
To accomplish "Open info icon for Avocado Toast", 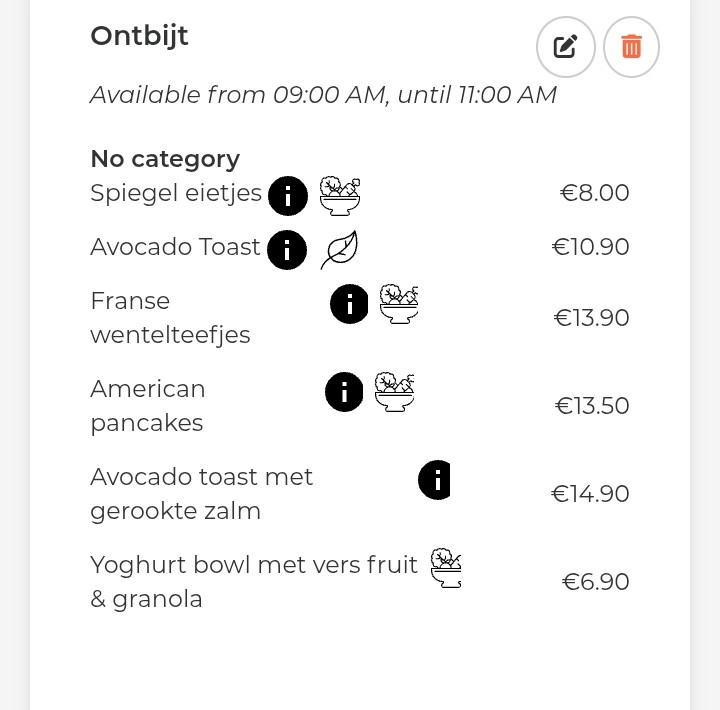I will 287,250.
